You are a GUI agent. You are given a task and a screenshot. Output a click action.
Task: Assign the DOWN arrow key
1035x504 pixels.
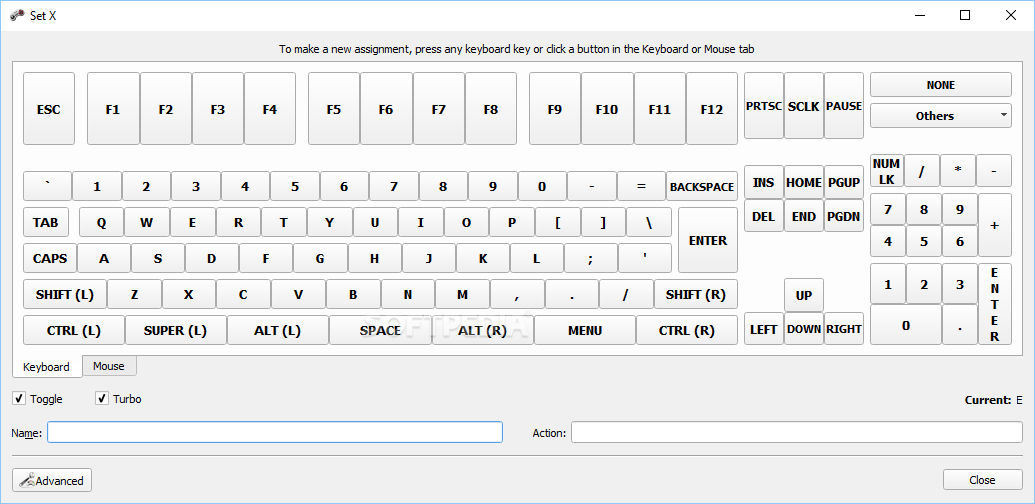(x=804, y=329)
